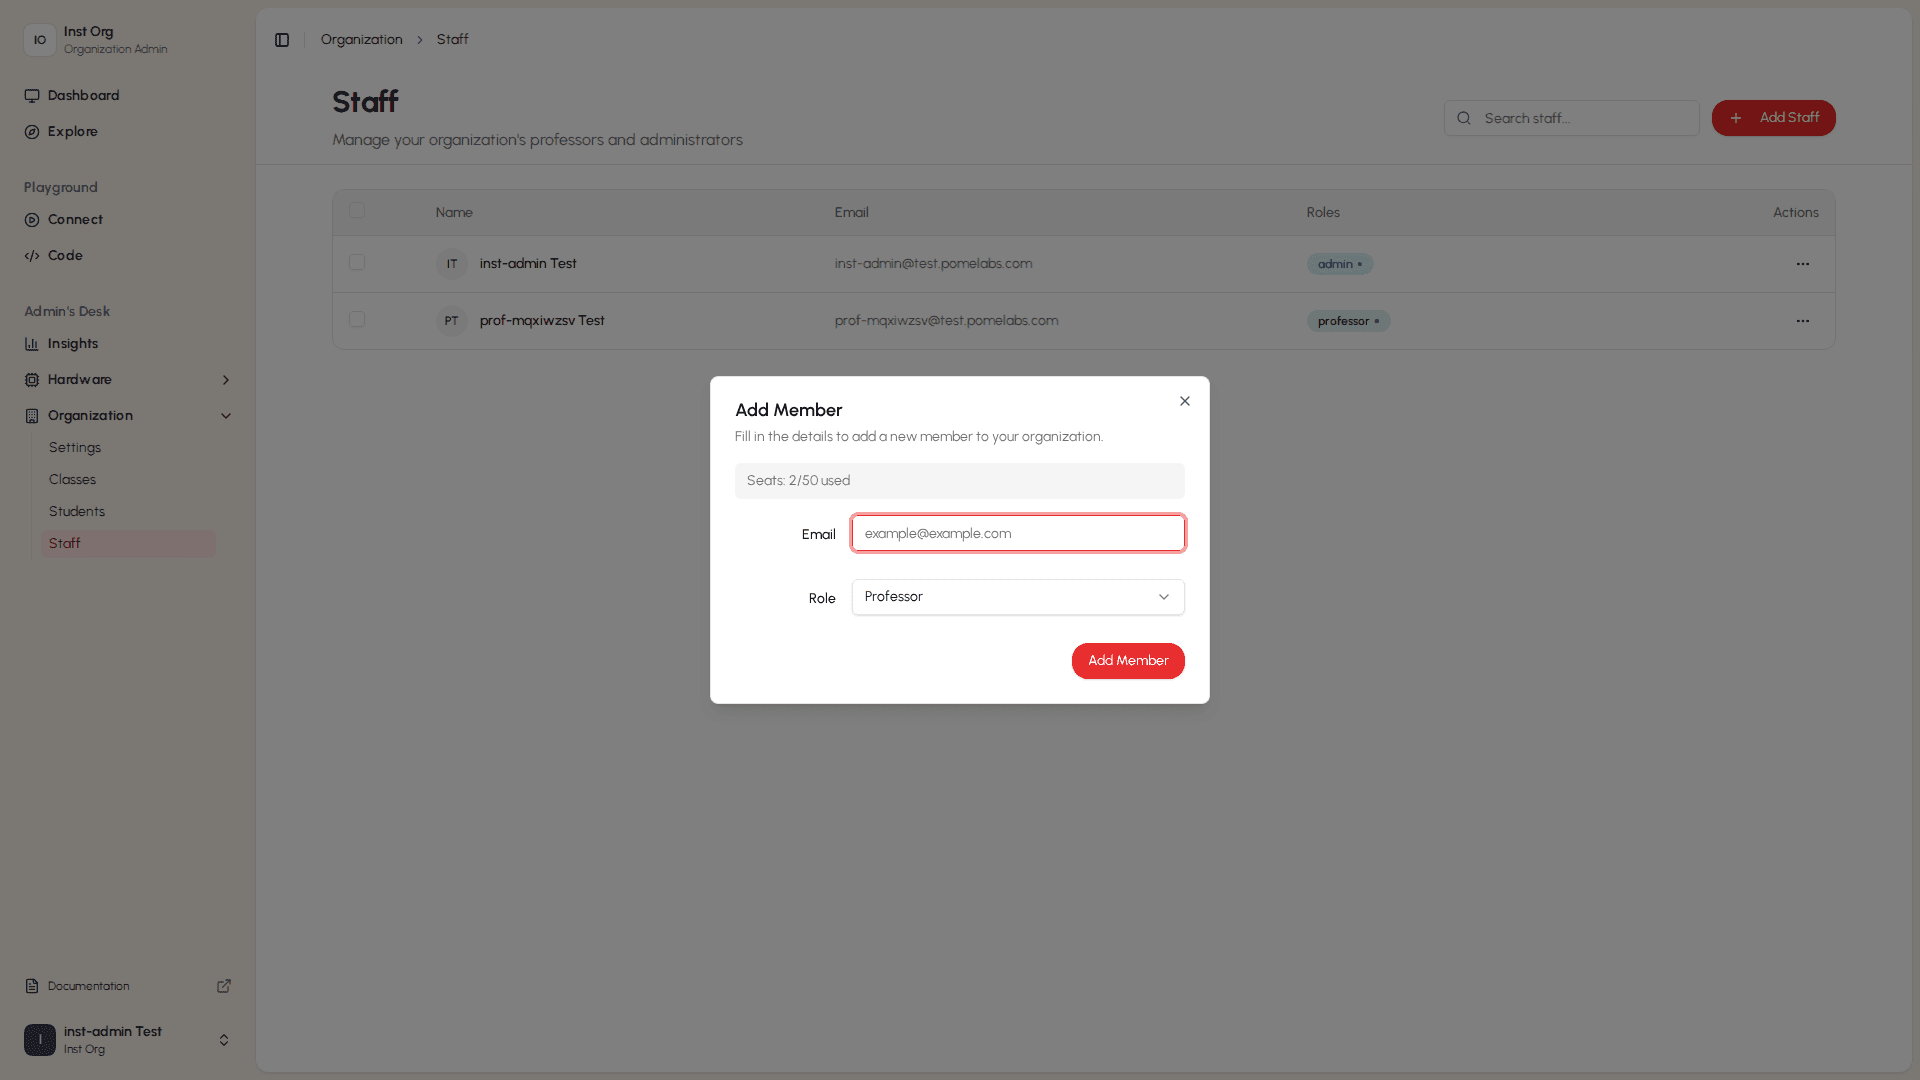Click the Email column header
The width and height of the screenshot is (1920, 1080).
[851, 213]
